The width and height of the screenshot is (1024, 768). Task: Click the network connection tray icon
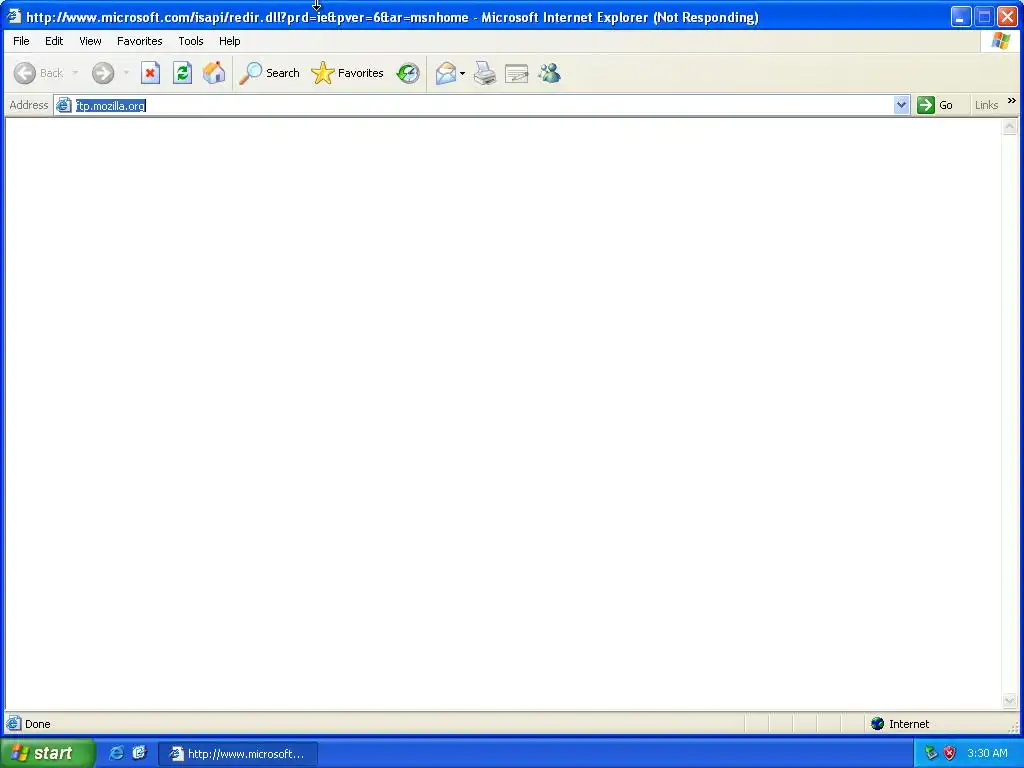[931, 753]
